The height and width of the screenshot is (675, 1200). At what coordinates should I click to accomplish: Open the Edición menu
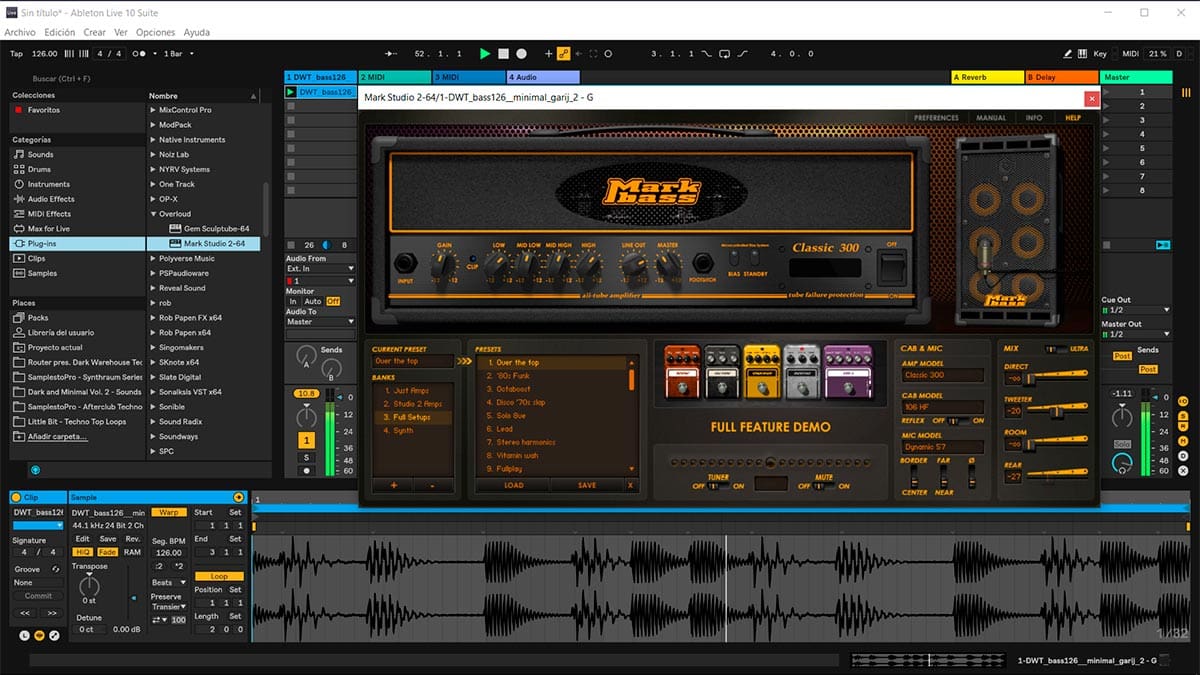(60, 33)
